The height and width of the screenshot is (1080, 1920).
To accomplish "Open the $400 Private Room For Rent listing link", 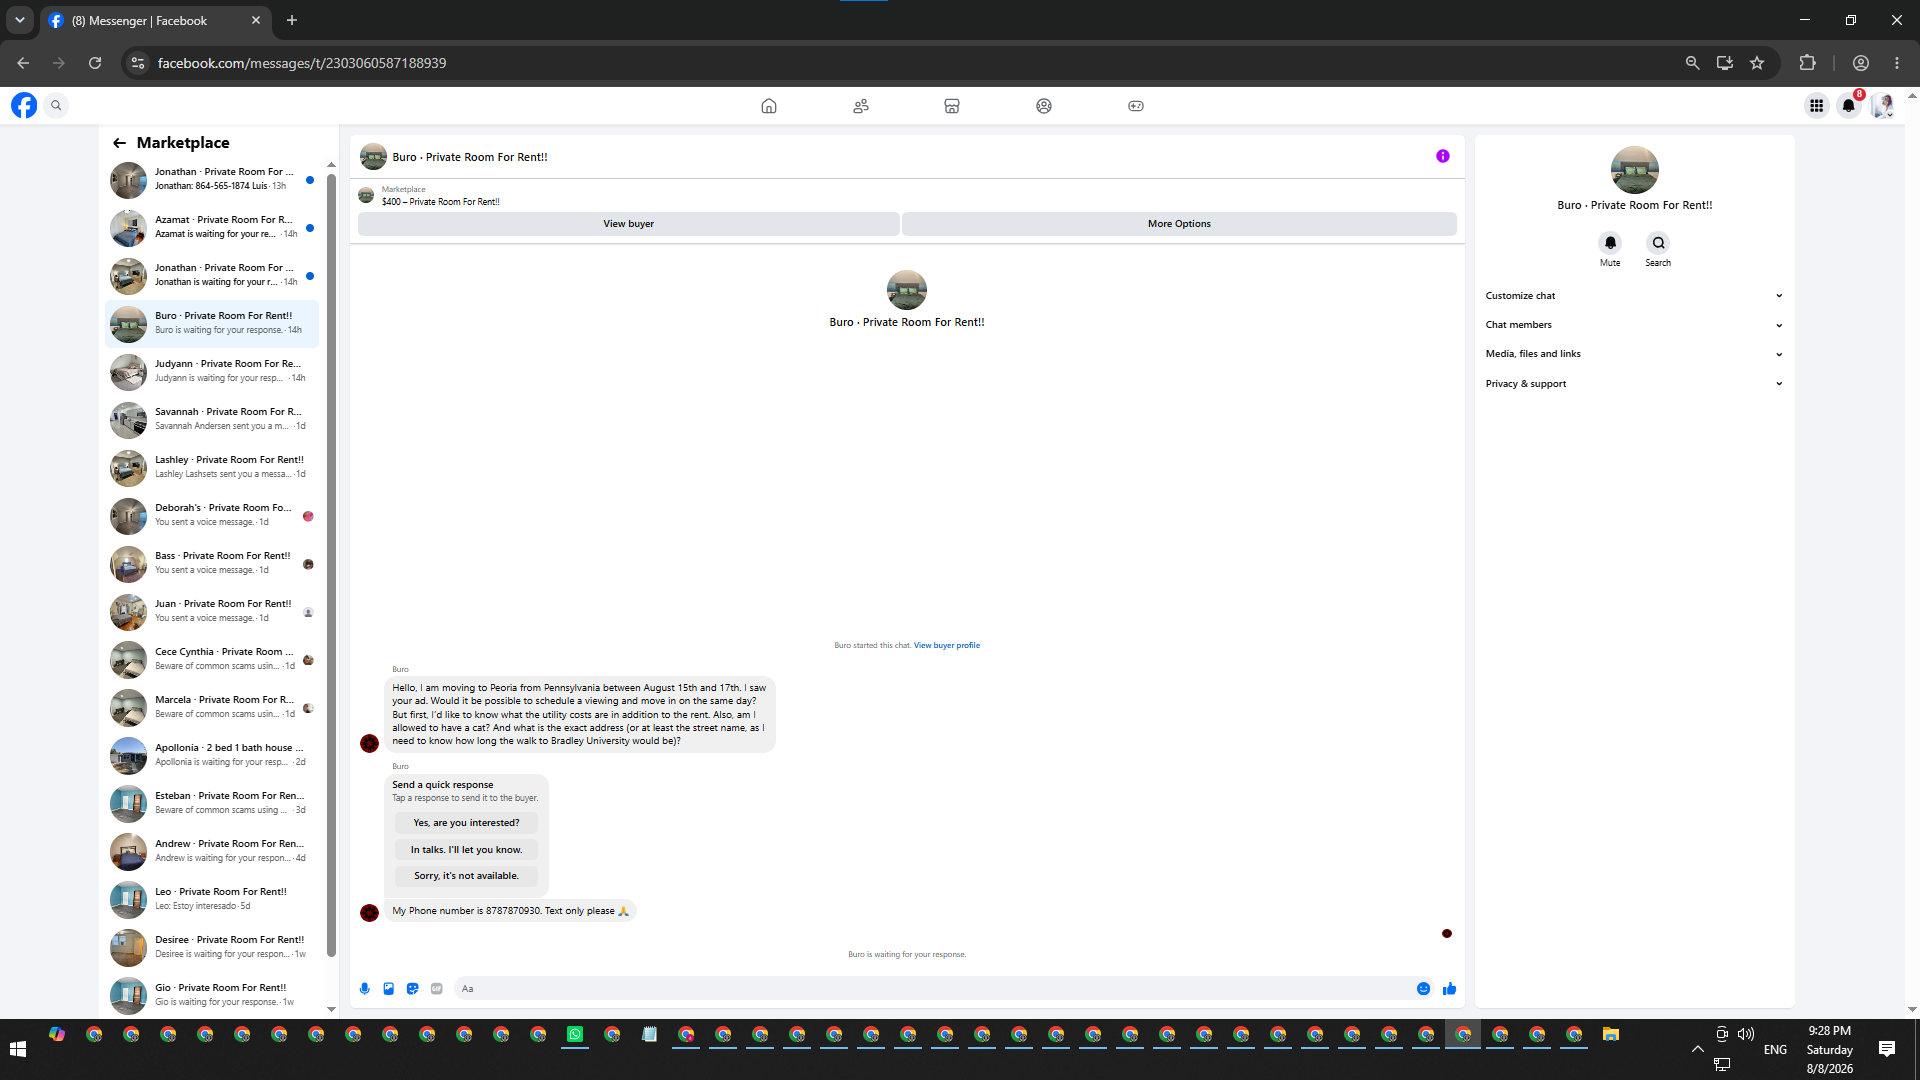I will pos(440,202).
